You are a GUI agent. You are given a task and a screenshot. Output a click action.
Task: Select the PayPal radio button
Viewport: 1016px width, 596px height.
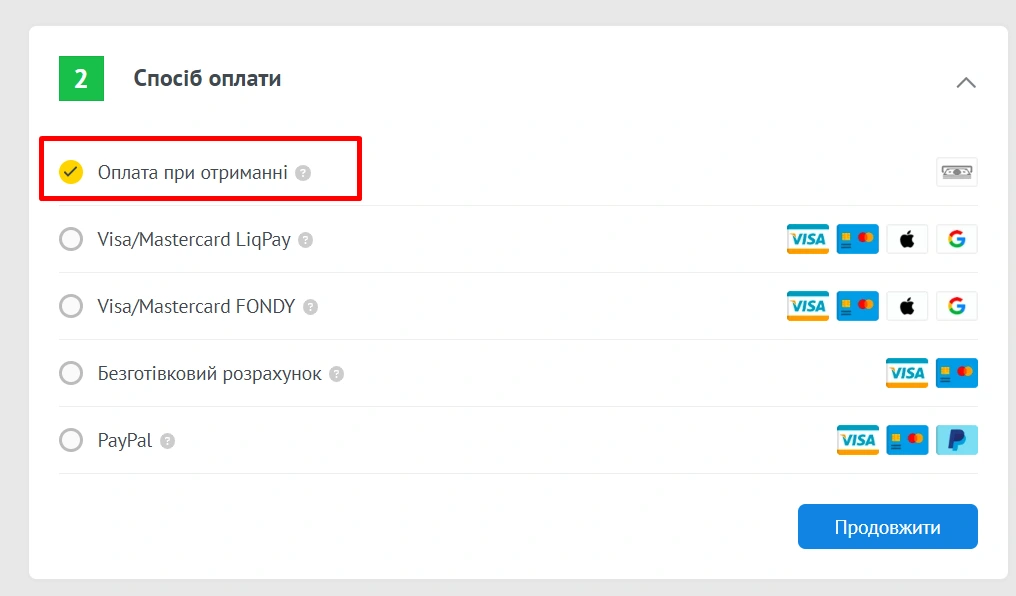[71, 440]
